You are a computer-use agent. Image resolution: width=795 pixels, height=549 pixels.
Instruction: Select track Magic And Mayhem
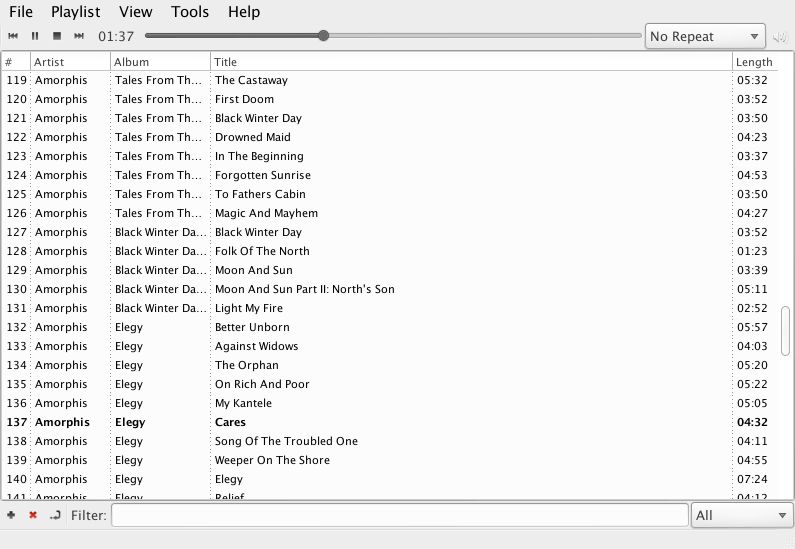point(390,213)
